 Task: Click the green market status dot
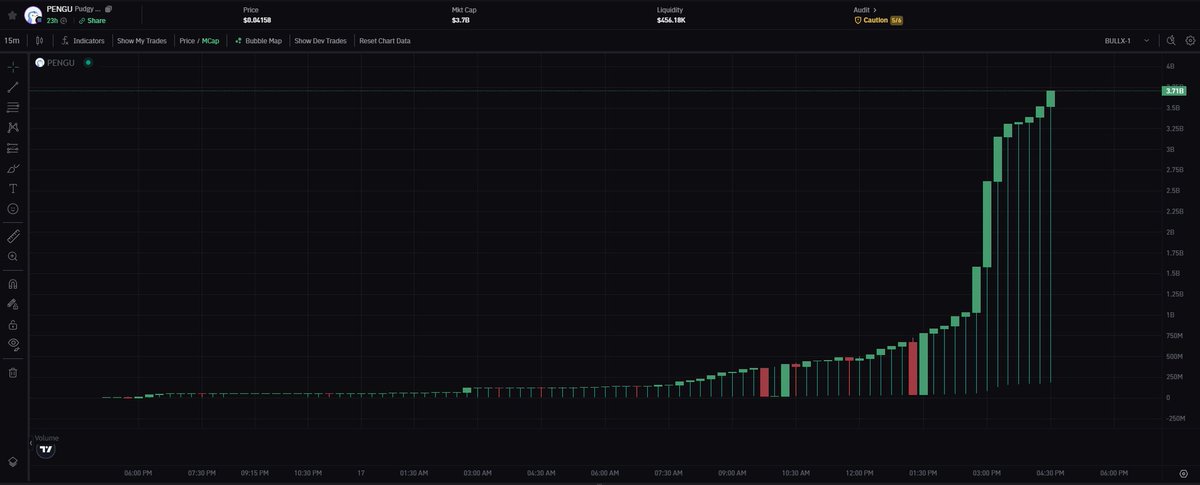pos(88,62)
